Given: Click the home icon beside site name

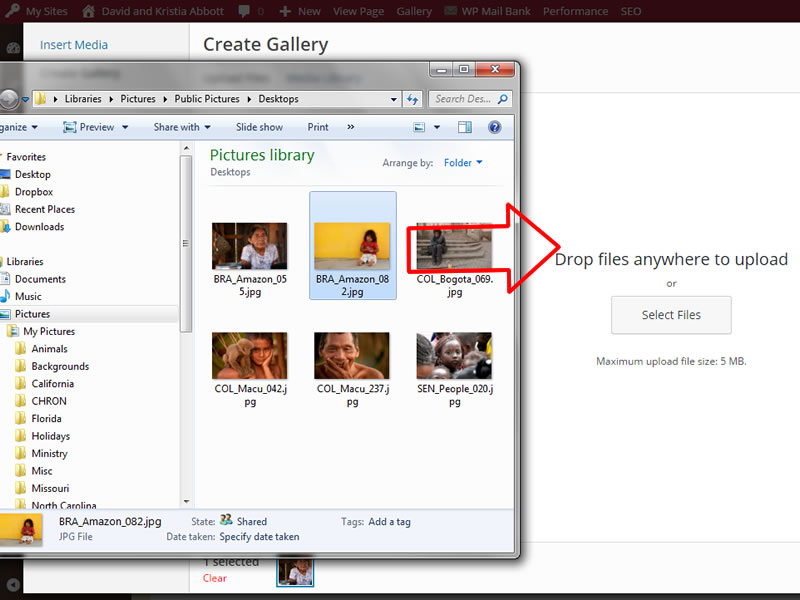Looking at the screenshot, I should pyautogui.click(x=88, y=11).
